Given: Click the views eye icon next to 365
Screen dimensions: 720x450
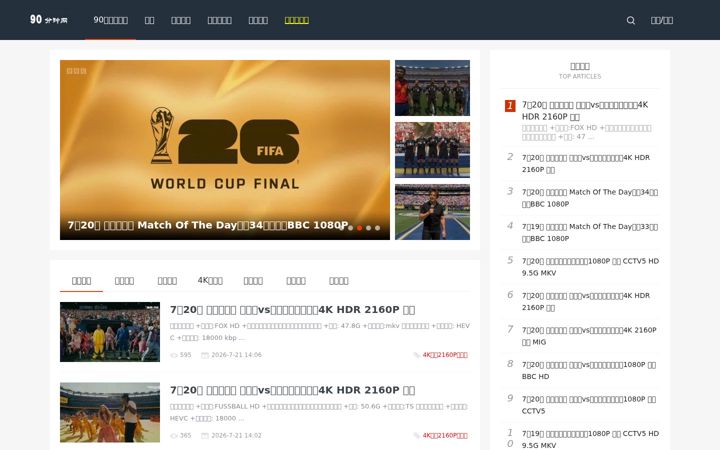Looking at the screenshot, I should coord(174,435).
